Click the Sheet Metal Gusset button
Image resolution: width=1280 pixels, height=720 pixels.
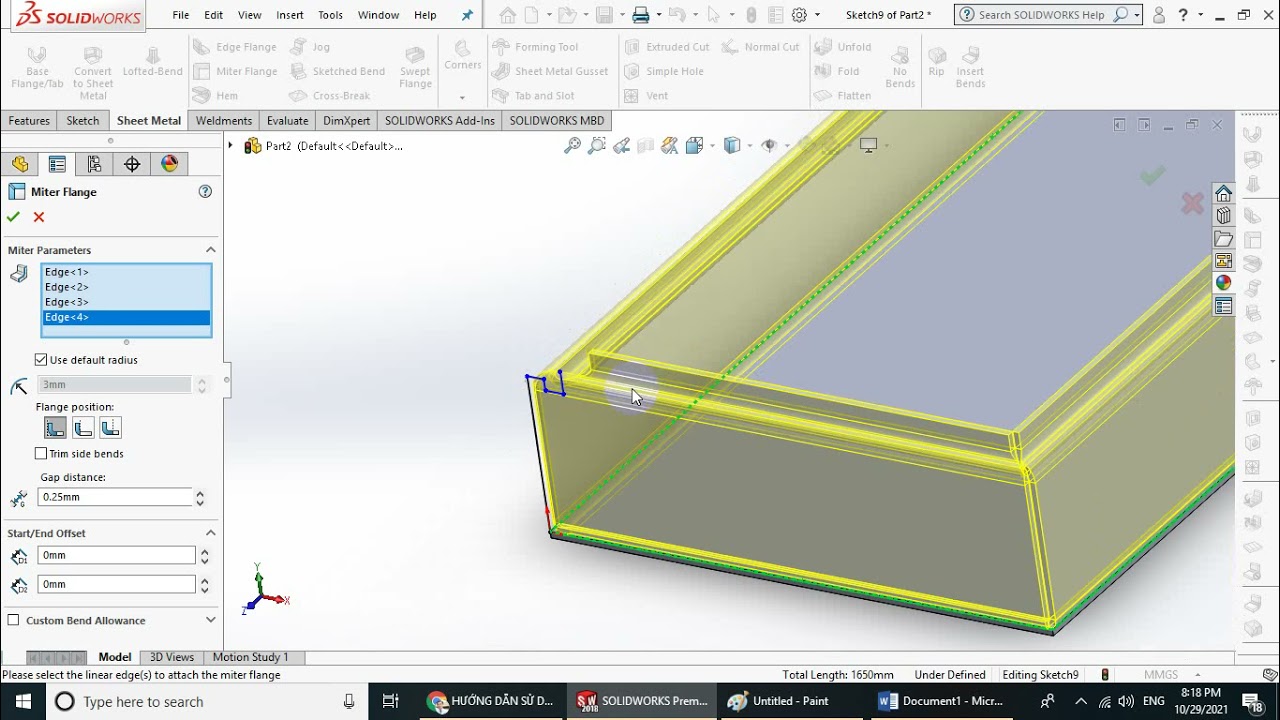[550, 71]
